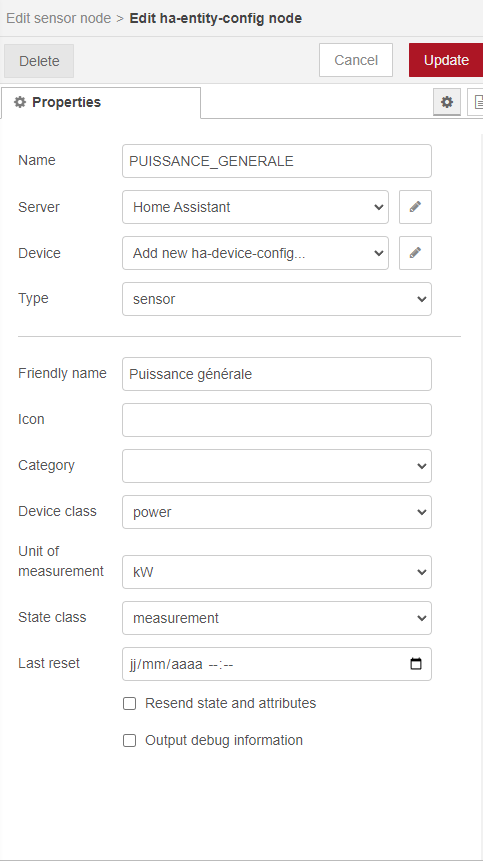Delete this ha-entity-config node
The image size is (483, 861).
(x=39, y=61)
